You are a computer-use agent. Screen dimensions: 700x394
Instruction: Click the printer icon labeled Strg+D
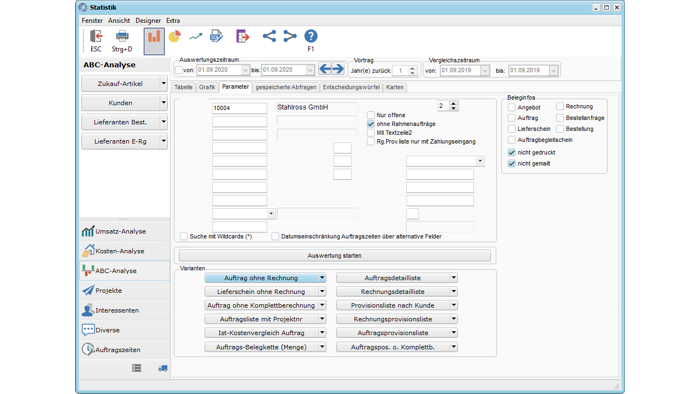point(122,37)
